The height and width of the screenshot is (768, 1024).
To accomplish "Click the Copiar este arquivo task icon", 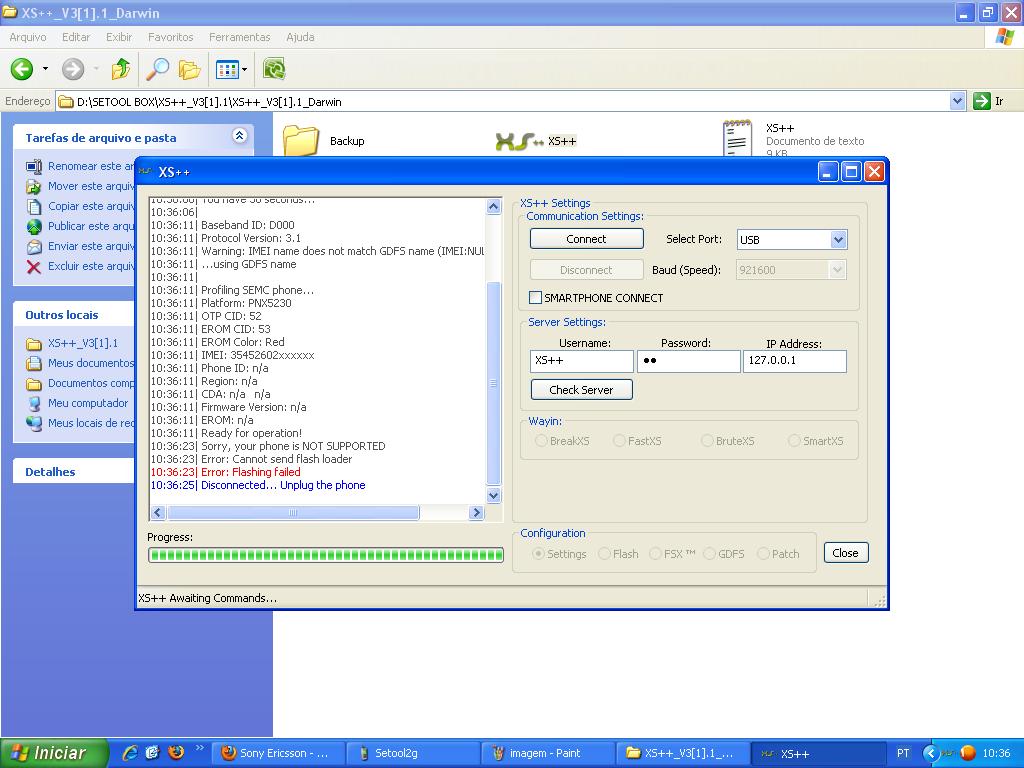I will point(34,206).
